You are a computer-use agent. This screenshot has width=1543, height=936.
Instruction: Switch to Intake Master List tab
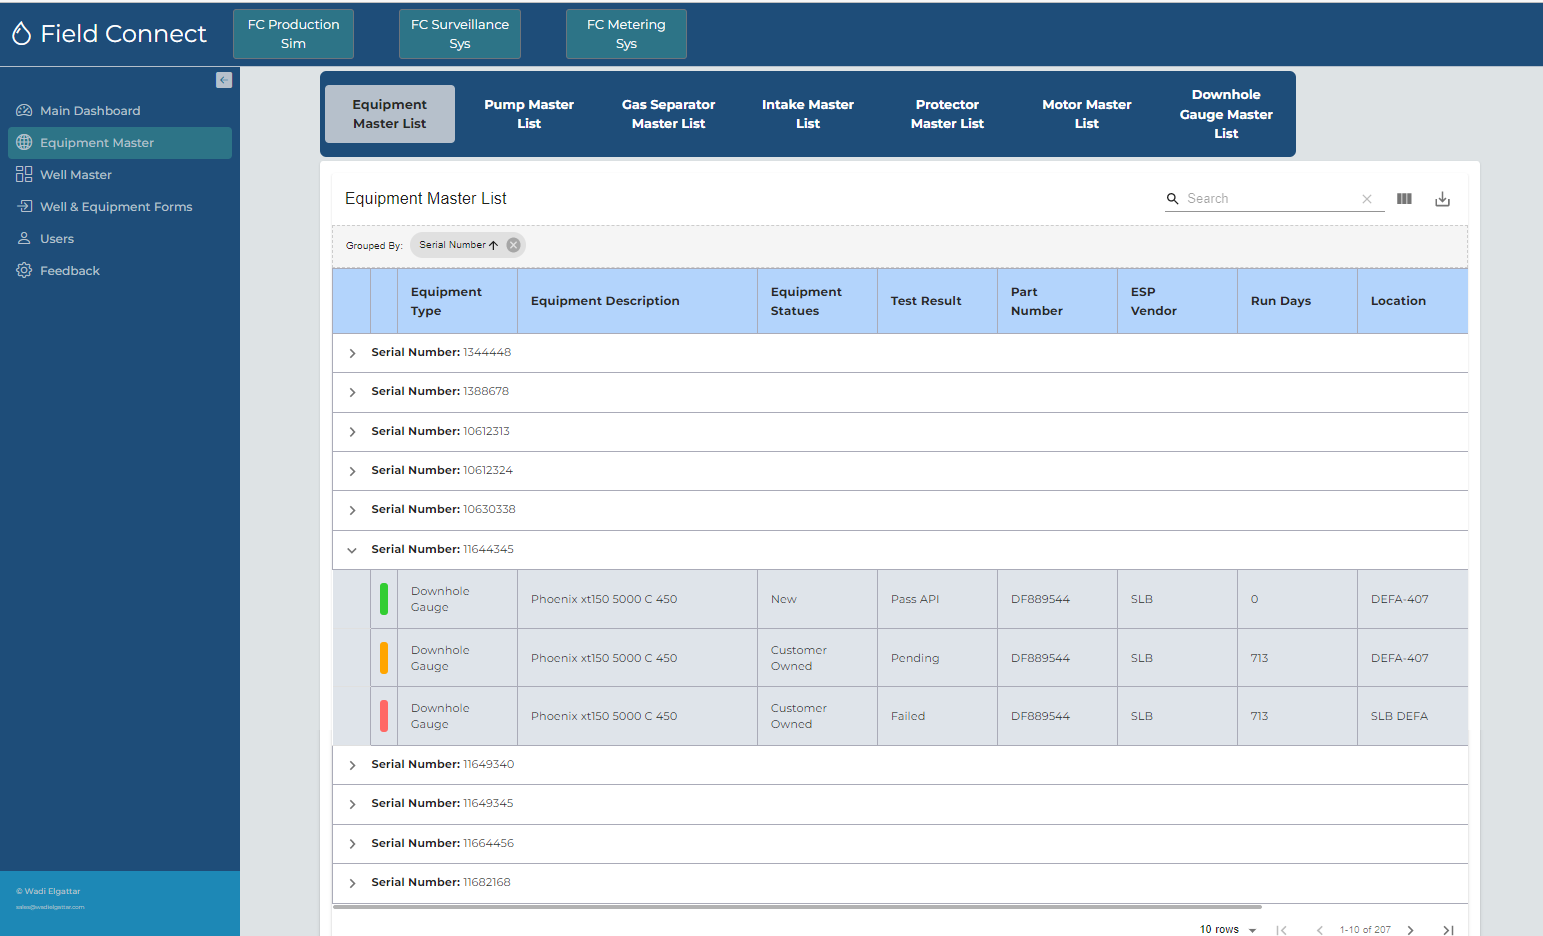click(808, 114)
